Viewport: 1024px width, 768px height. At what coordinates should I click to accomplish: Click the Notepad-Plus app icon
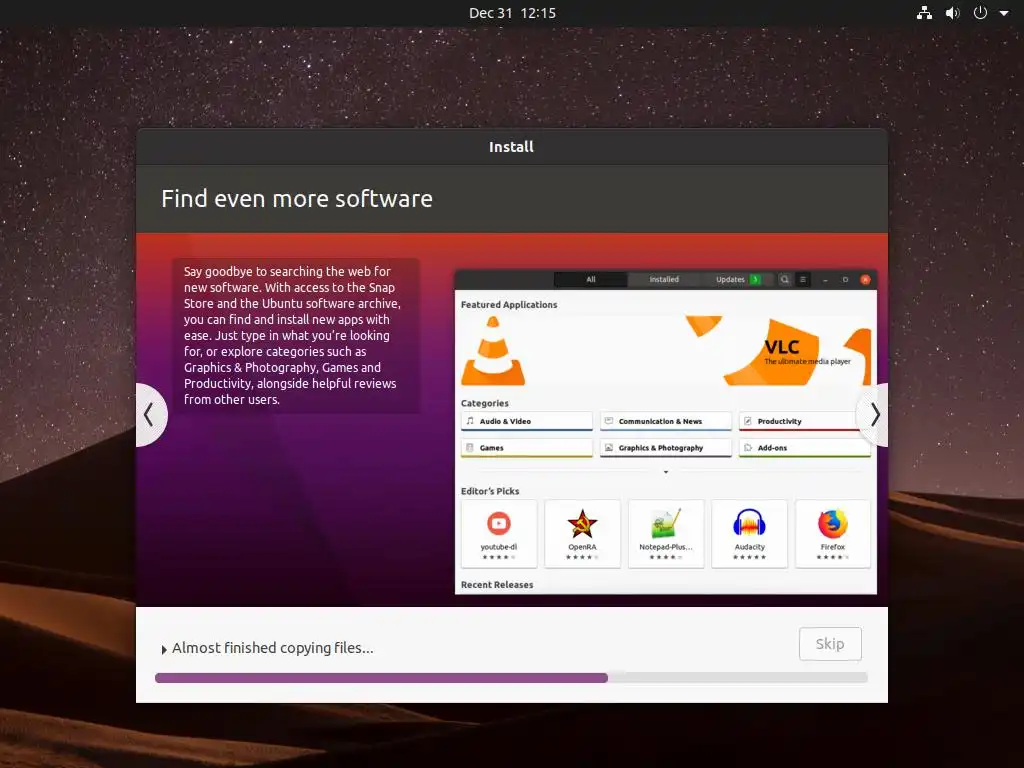(666, 523)
